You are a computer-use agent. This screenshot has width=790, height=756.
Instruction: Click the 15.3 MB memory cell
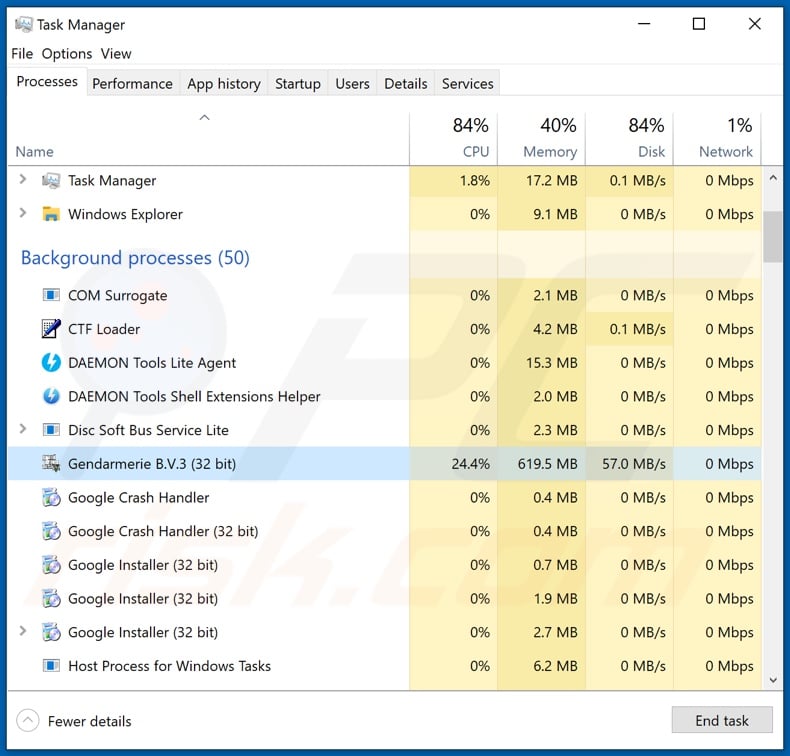(x=541, y=363)
